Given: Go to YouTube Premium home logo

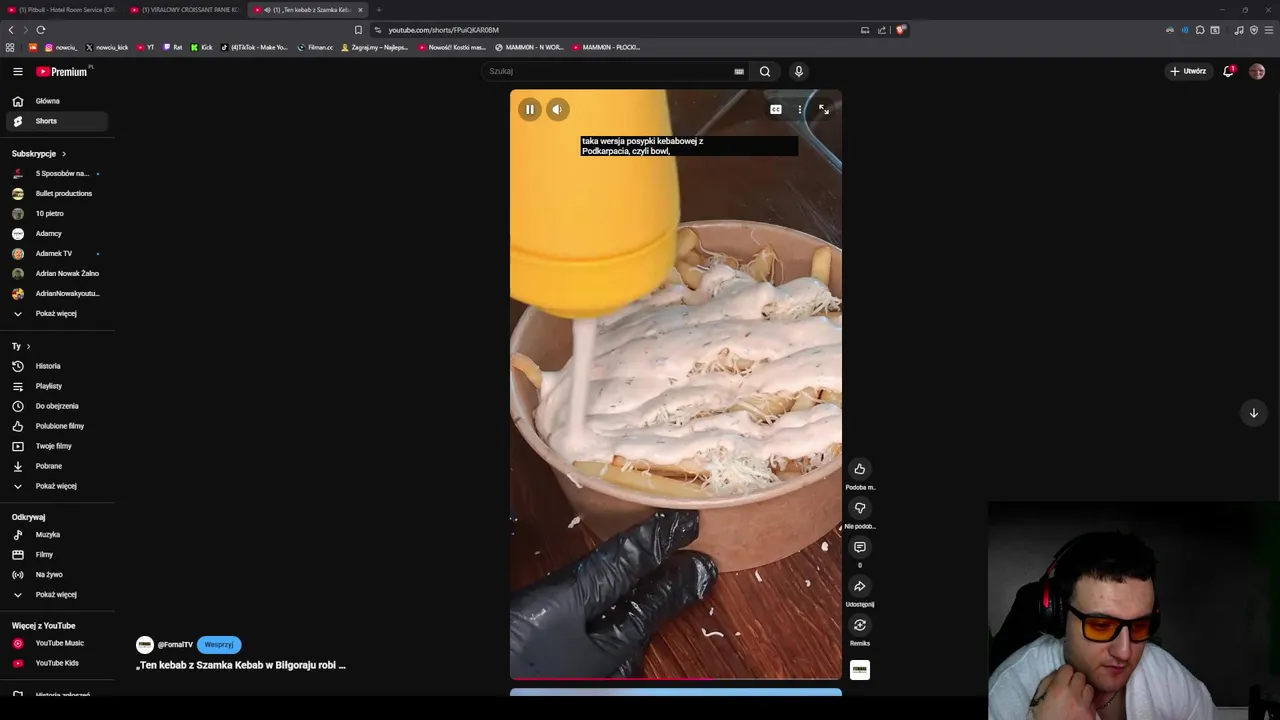Looking at the screenshot, I should pyautogui.click(x=64, y=71).
